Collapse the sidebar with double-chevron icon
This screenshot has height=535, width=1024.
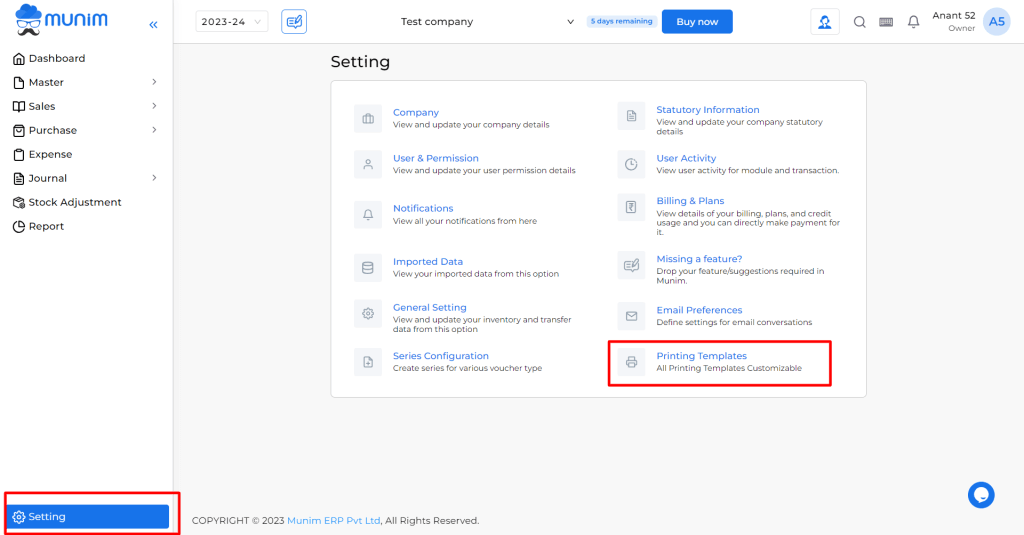[x=153, y=25]
